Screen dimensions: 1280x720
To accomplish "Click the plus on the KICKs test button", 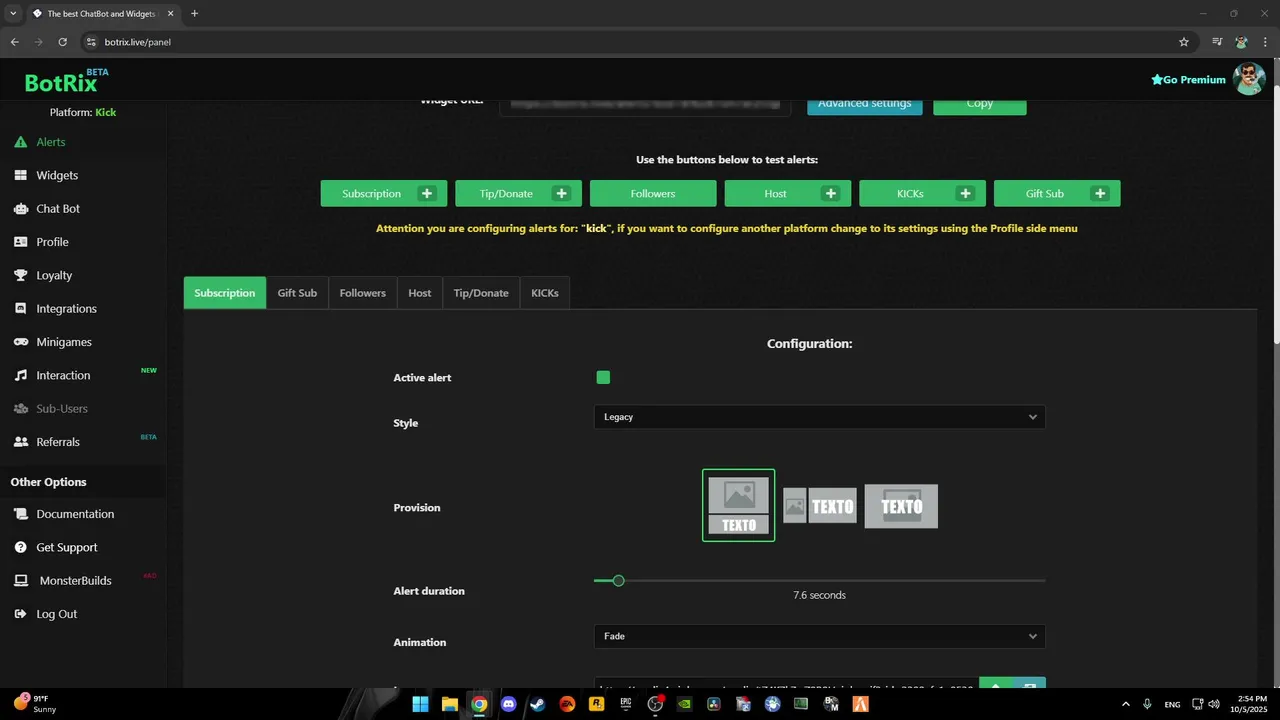I will coord(965,193).
